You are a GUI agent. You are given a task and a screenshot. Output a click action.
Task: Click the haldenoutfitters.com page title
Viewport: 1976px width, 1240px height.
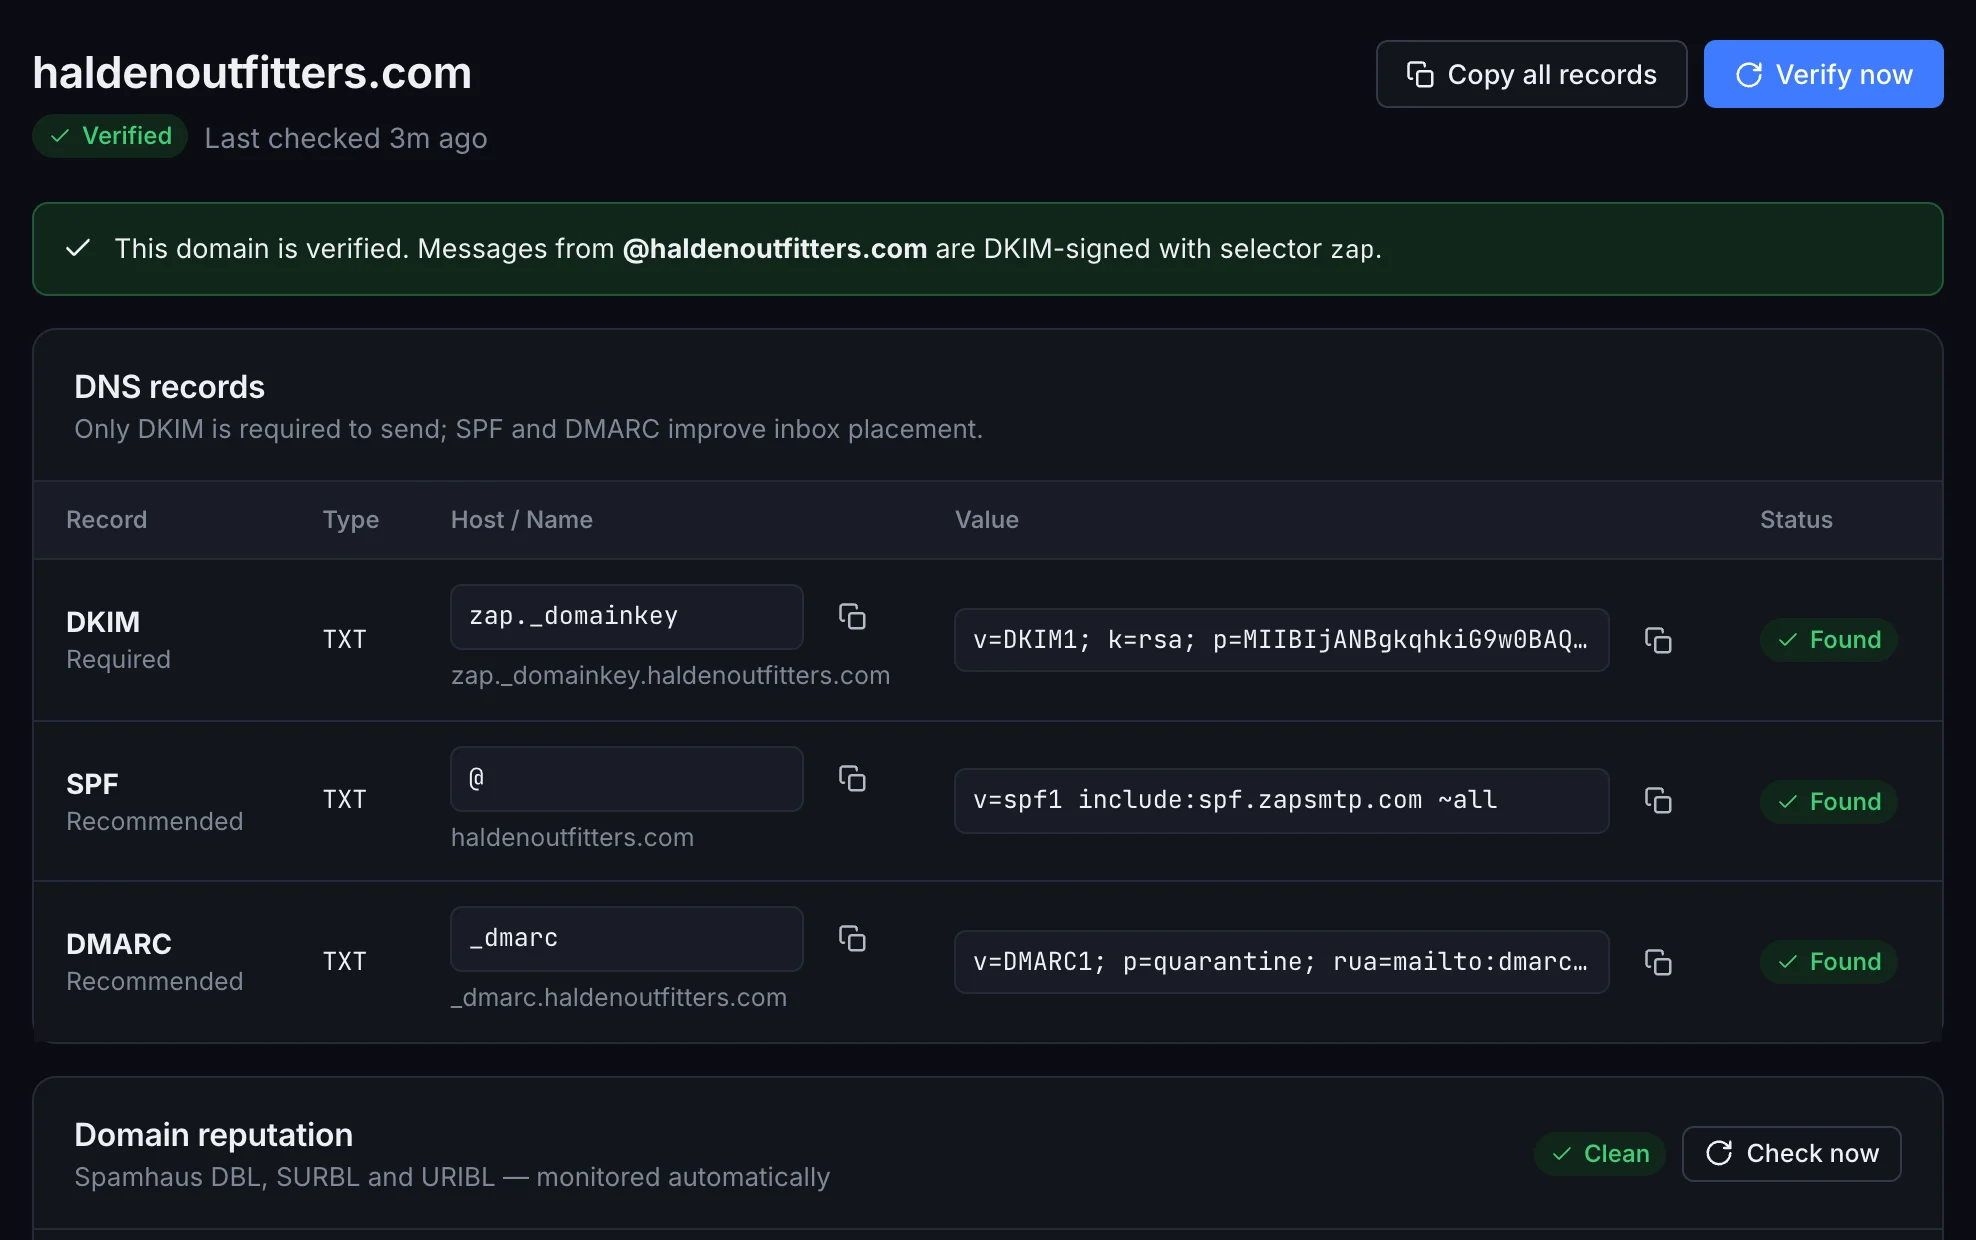point(252,73)
